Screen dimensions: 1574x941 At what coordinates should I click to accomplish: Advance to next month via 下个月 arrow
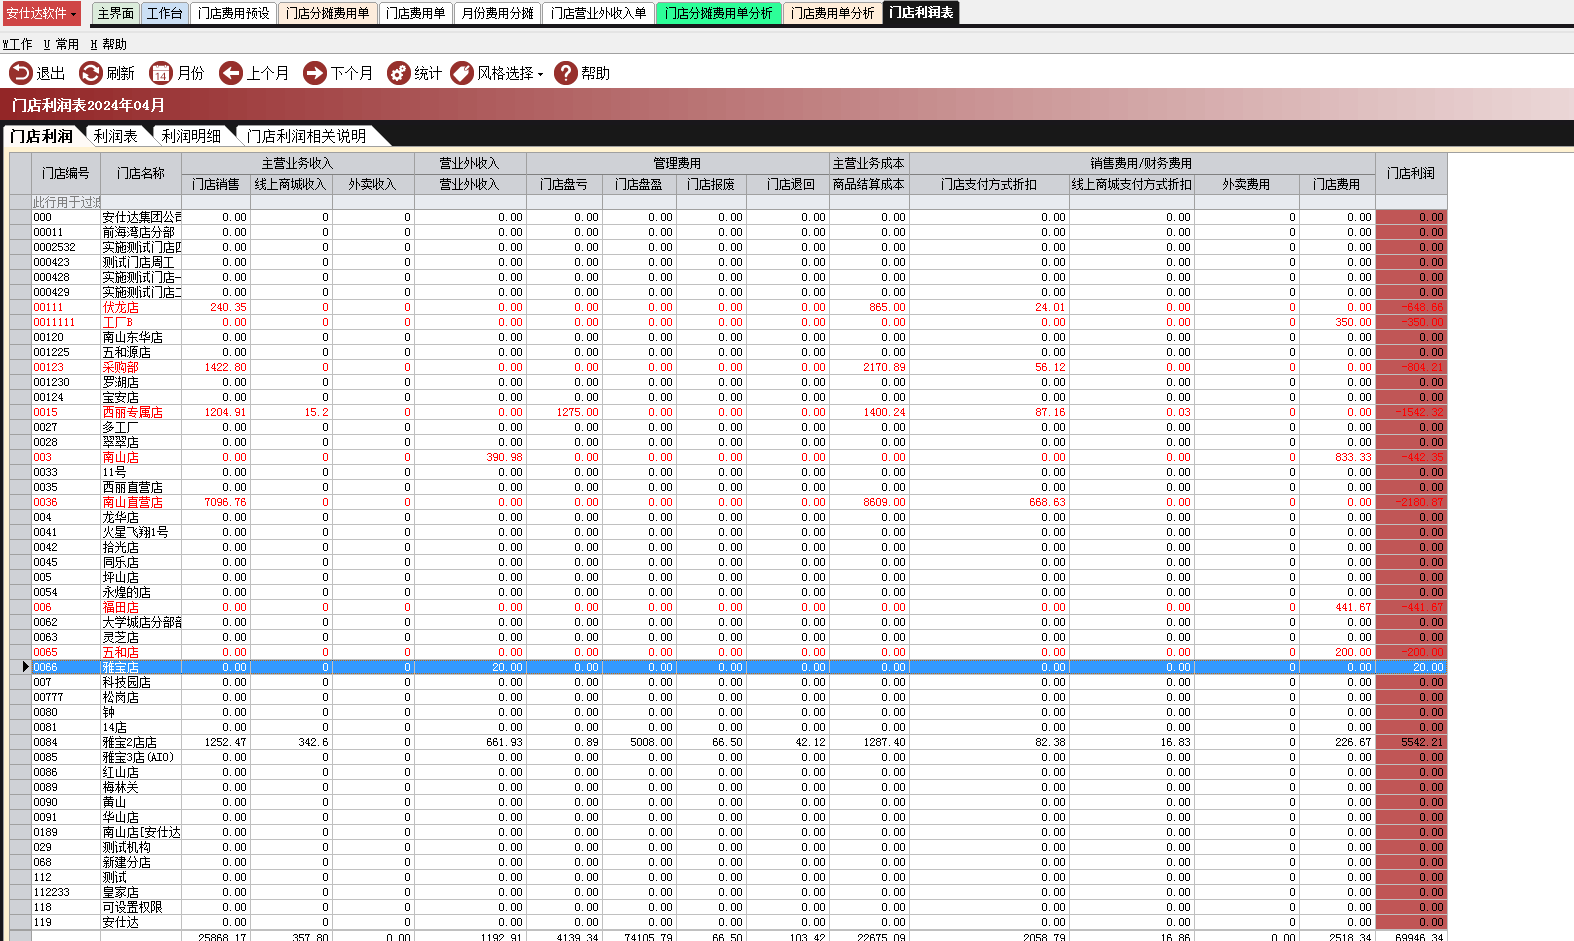click(315, 73)
